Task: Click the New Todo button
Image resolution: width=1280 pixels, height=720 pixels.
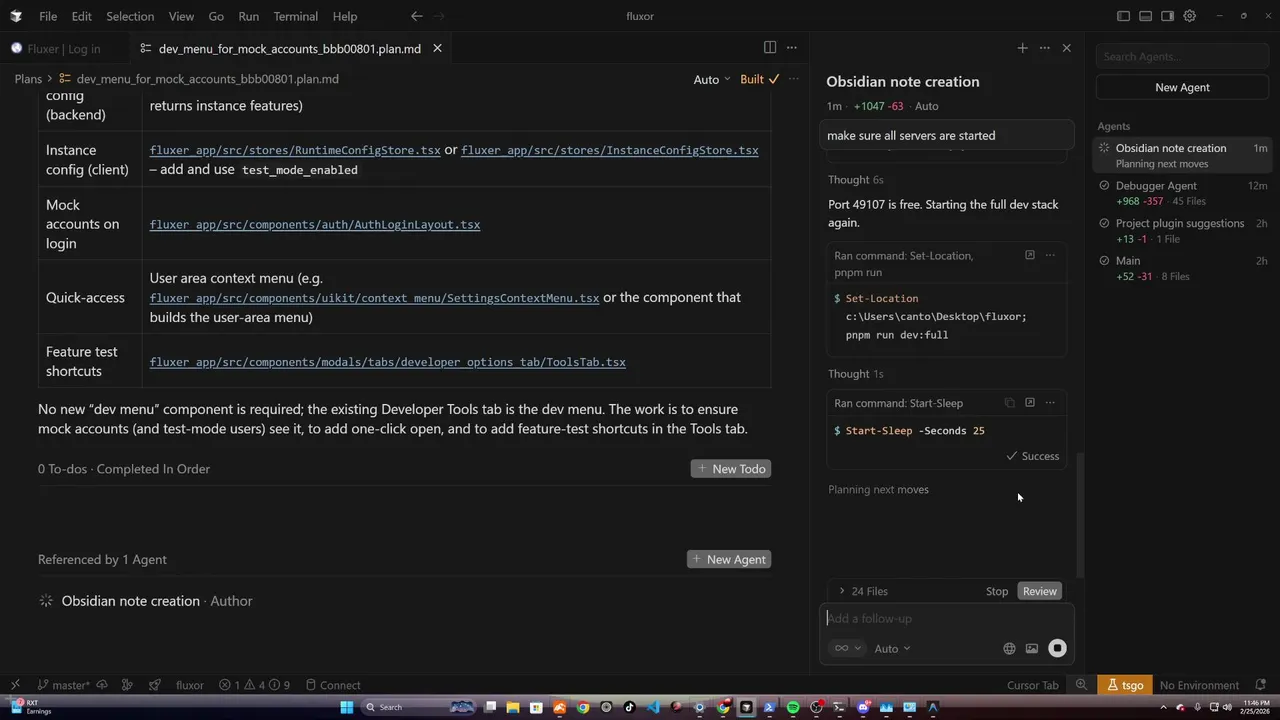Action: (x=731, y=469)
